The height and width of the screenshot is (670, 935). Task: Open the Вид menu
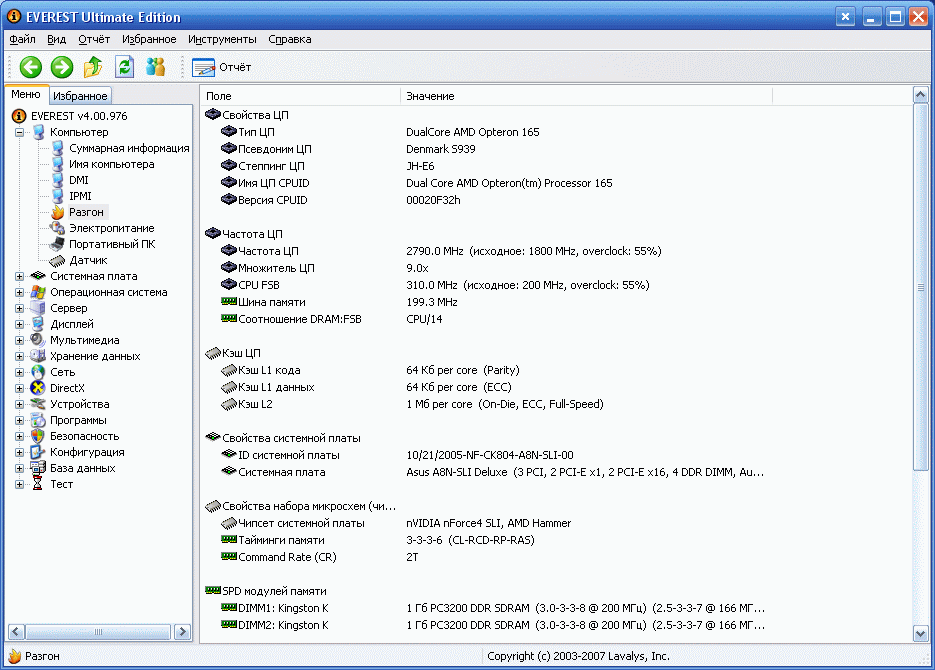coord(56,39)
